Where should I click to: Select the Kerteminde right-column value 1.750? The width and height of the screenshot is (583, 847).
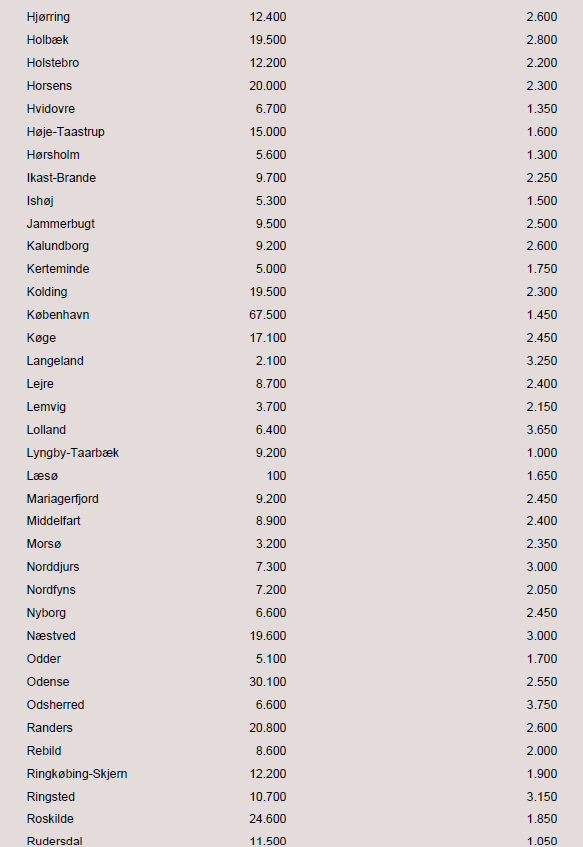pyautogui.click(x=542, y=269)
